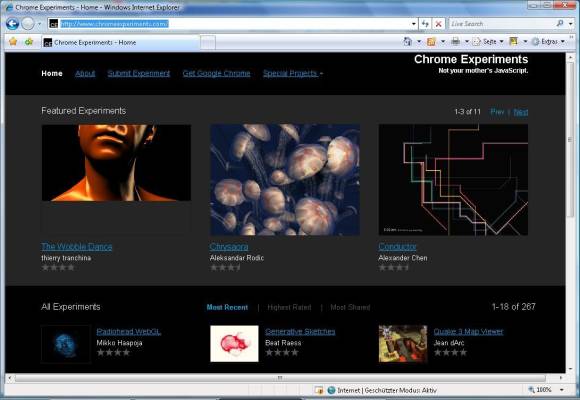Open the Generative Sketches red thumbnail
The image size is (580, 400).
[x=234, y=344]
